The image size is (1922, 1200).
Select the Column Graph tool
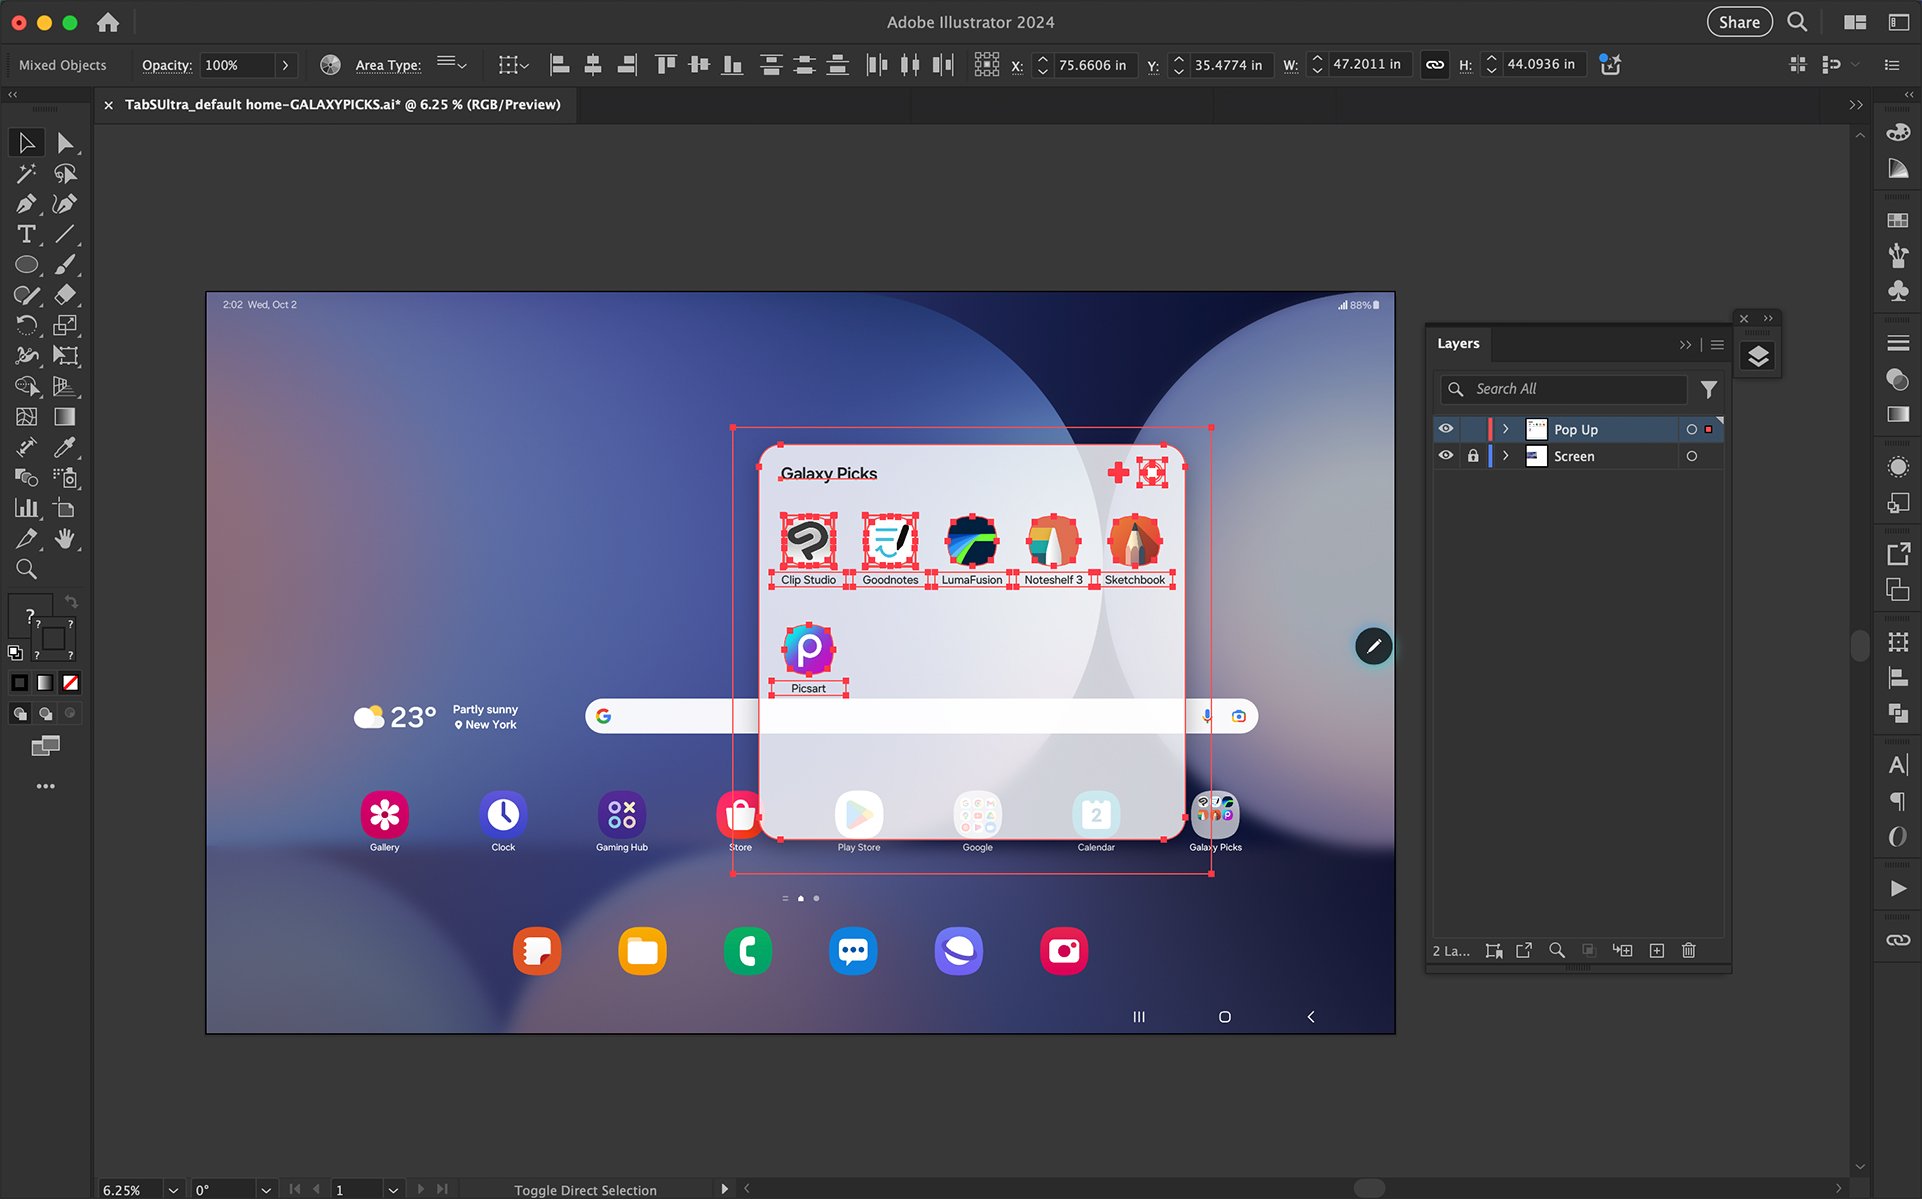[x=27, y=508]
